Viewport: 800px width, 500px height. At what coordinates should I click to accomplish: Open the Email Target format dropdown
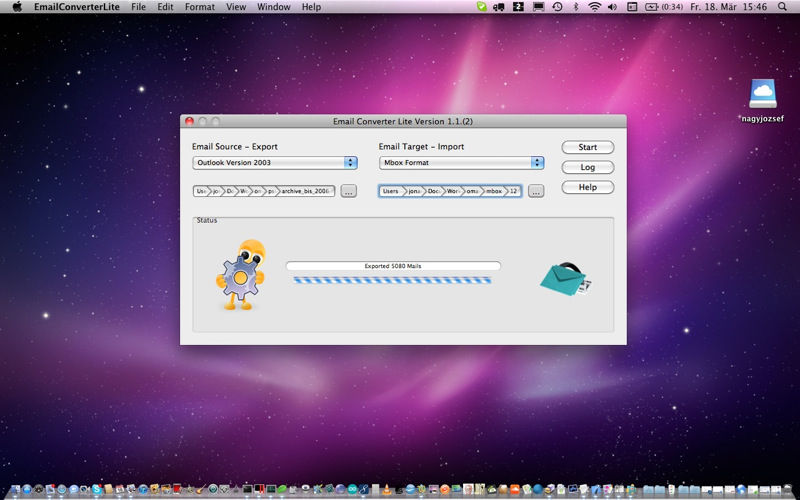click(461, 163)
